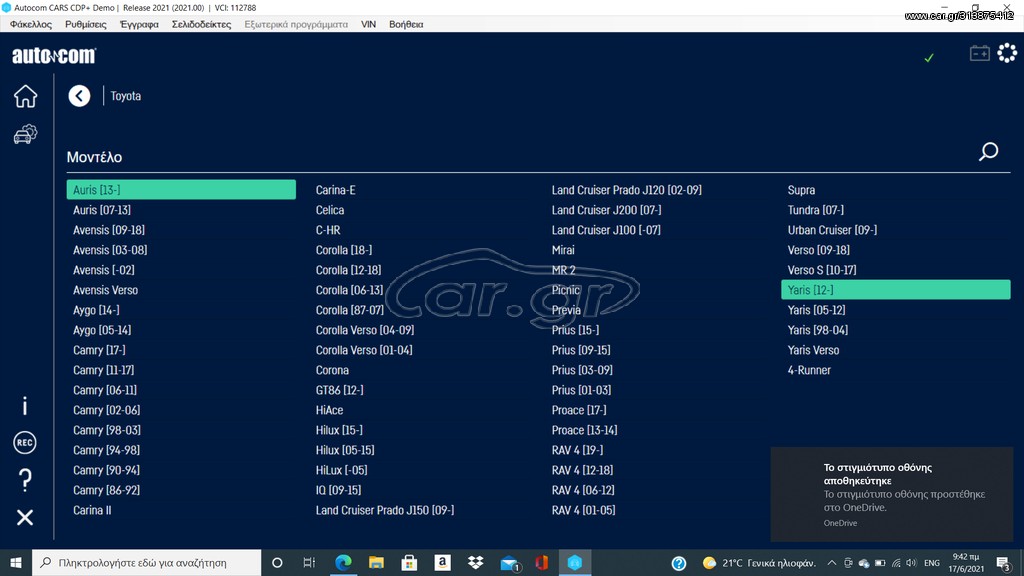Select HiAce model
Viewport: 1024px width, 576px height.
pyautogui.click(x=329, y=410)
